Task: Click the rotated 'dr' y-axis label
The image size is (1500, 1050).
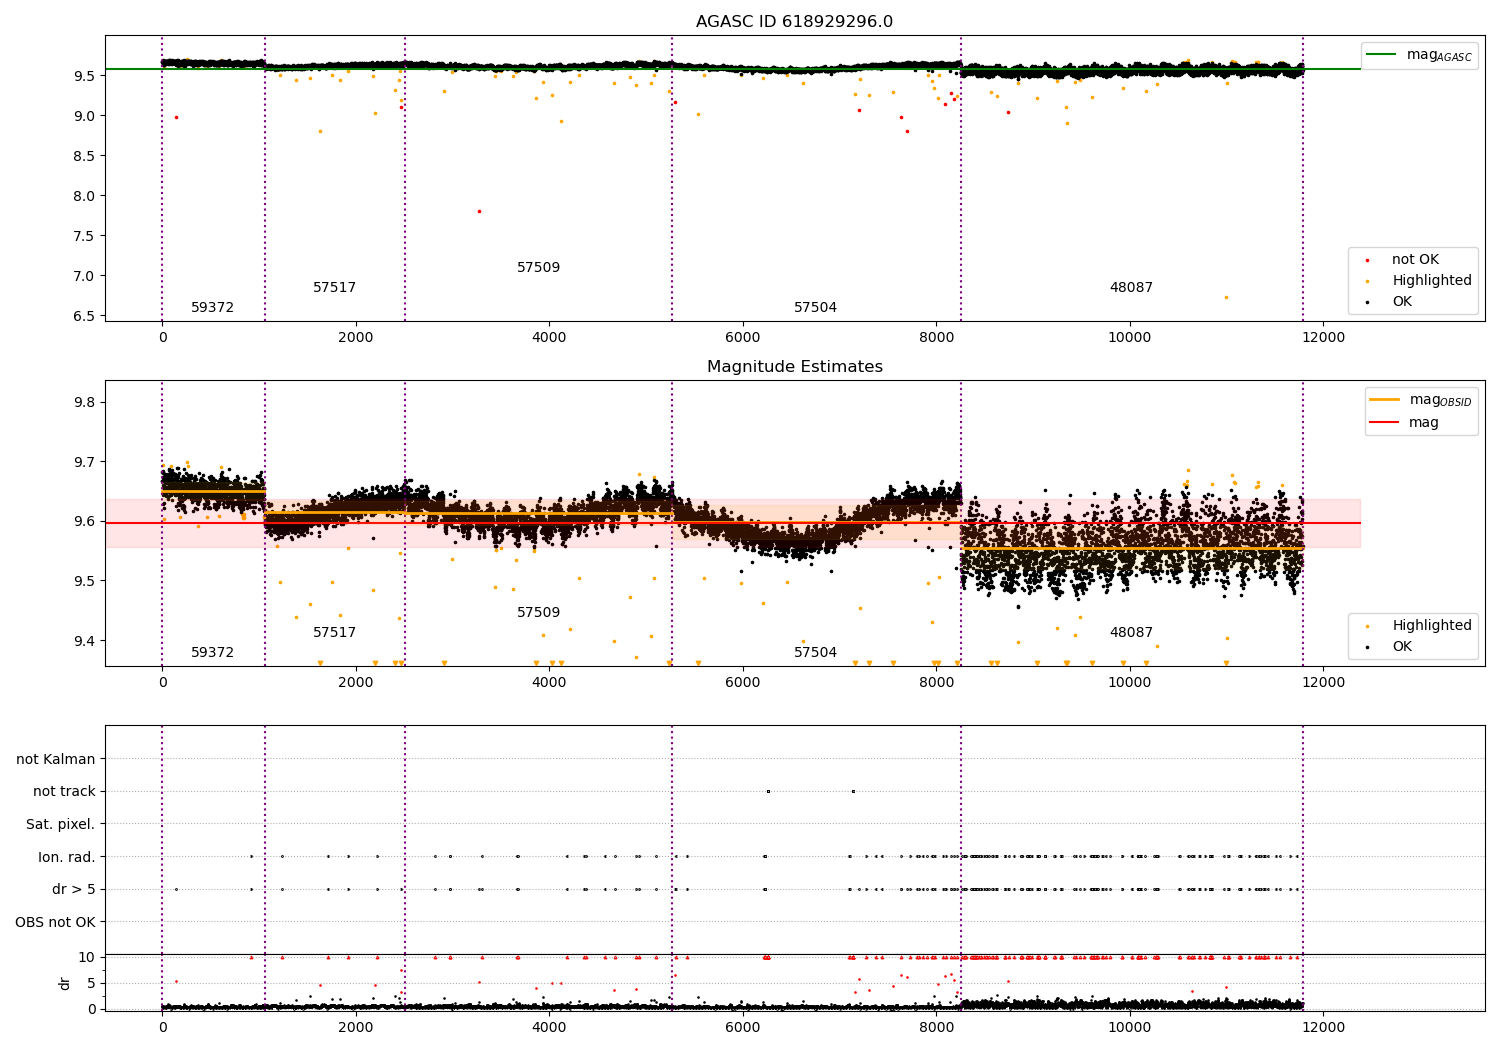Action: (x=65, y=983)
